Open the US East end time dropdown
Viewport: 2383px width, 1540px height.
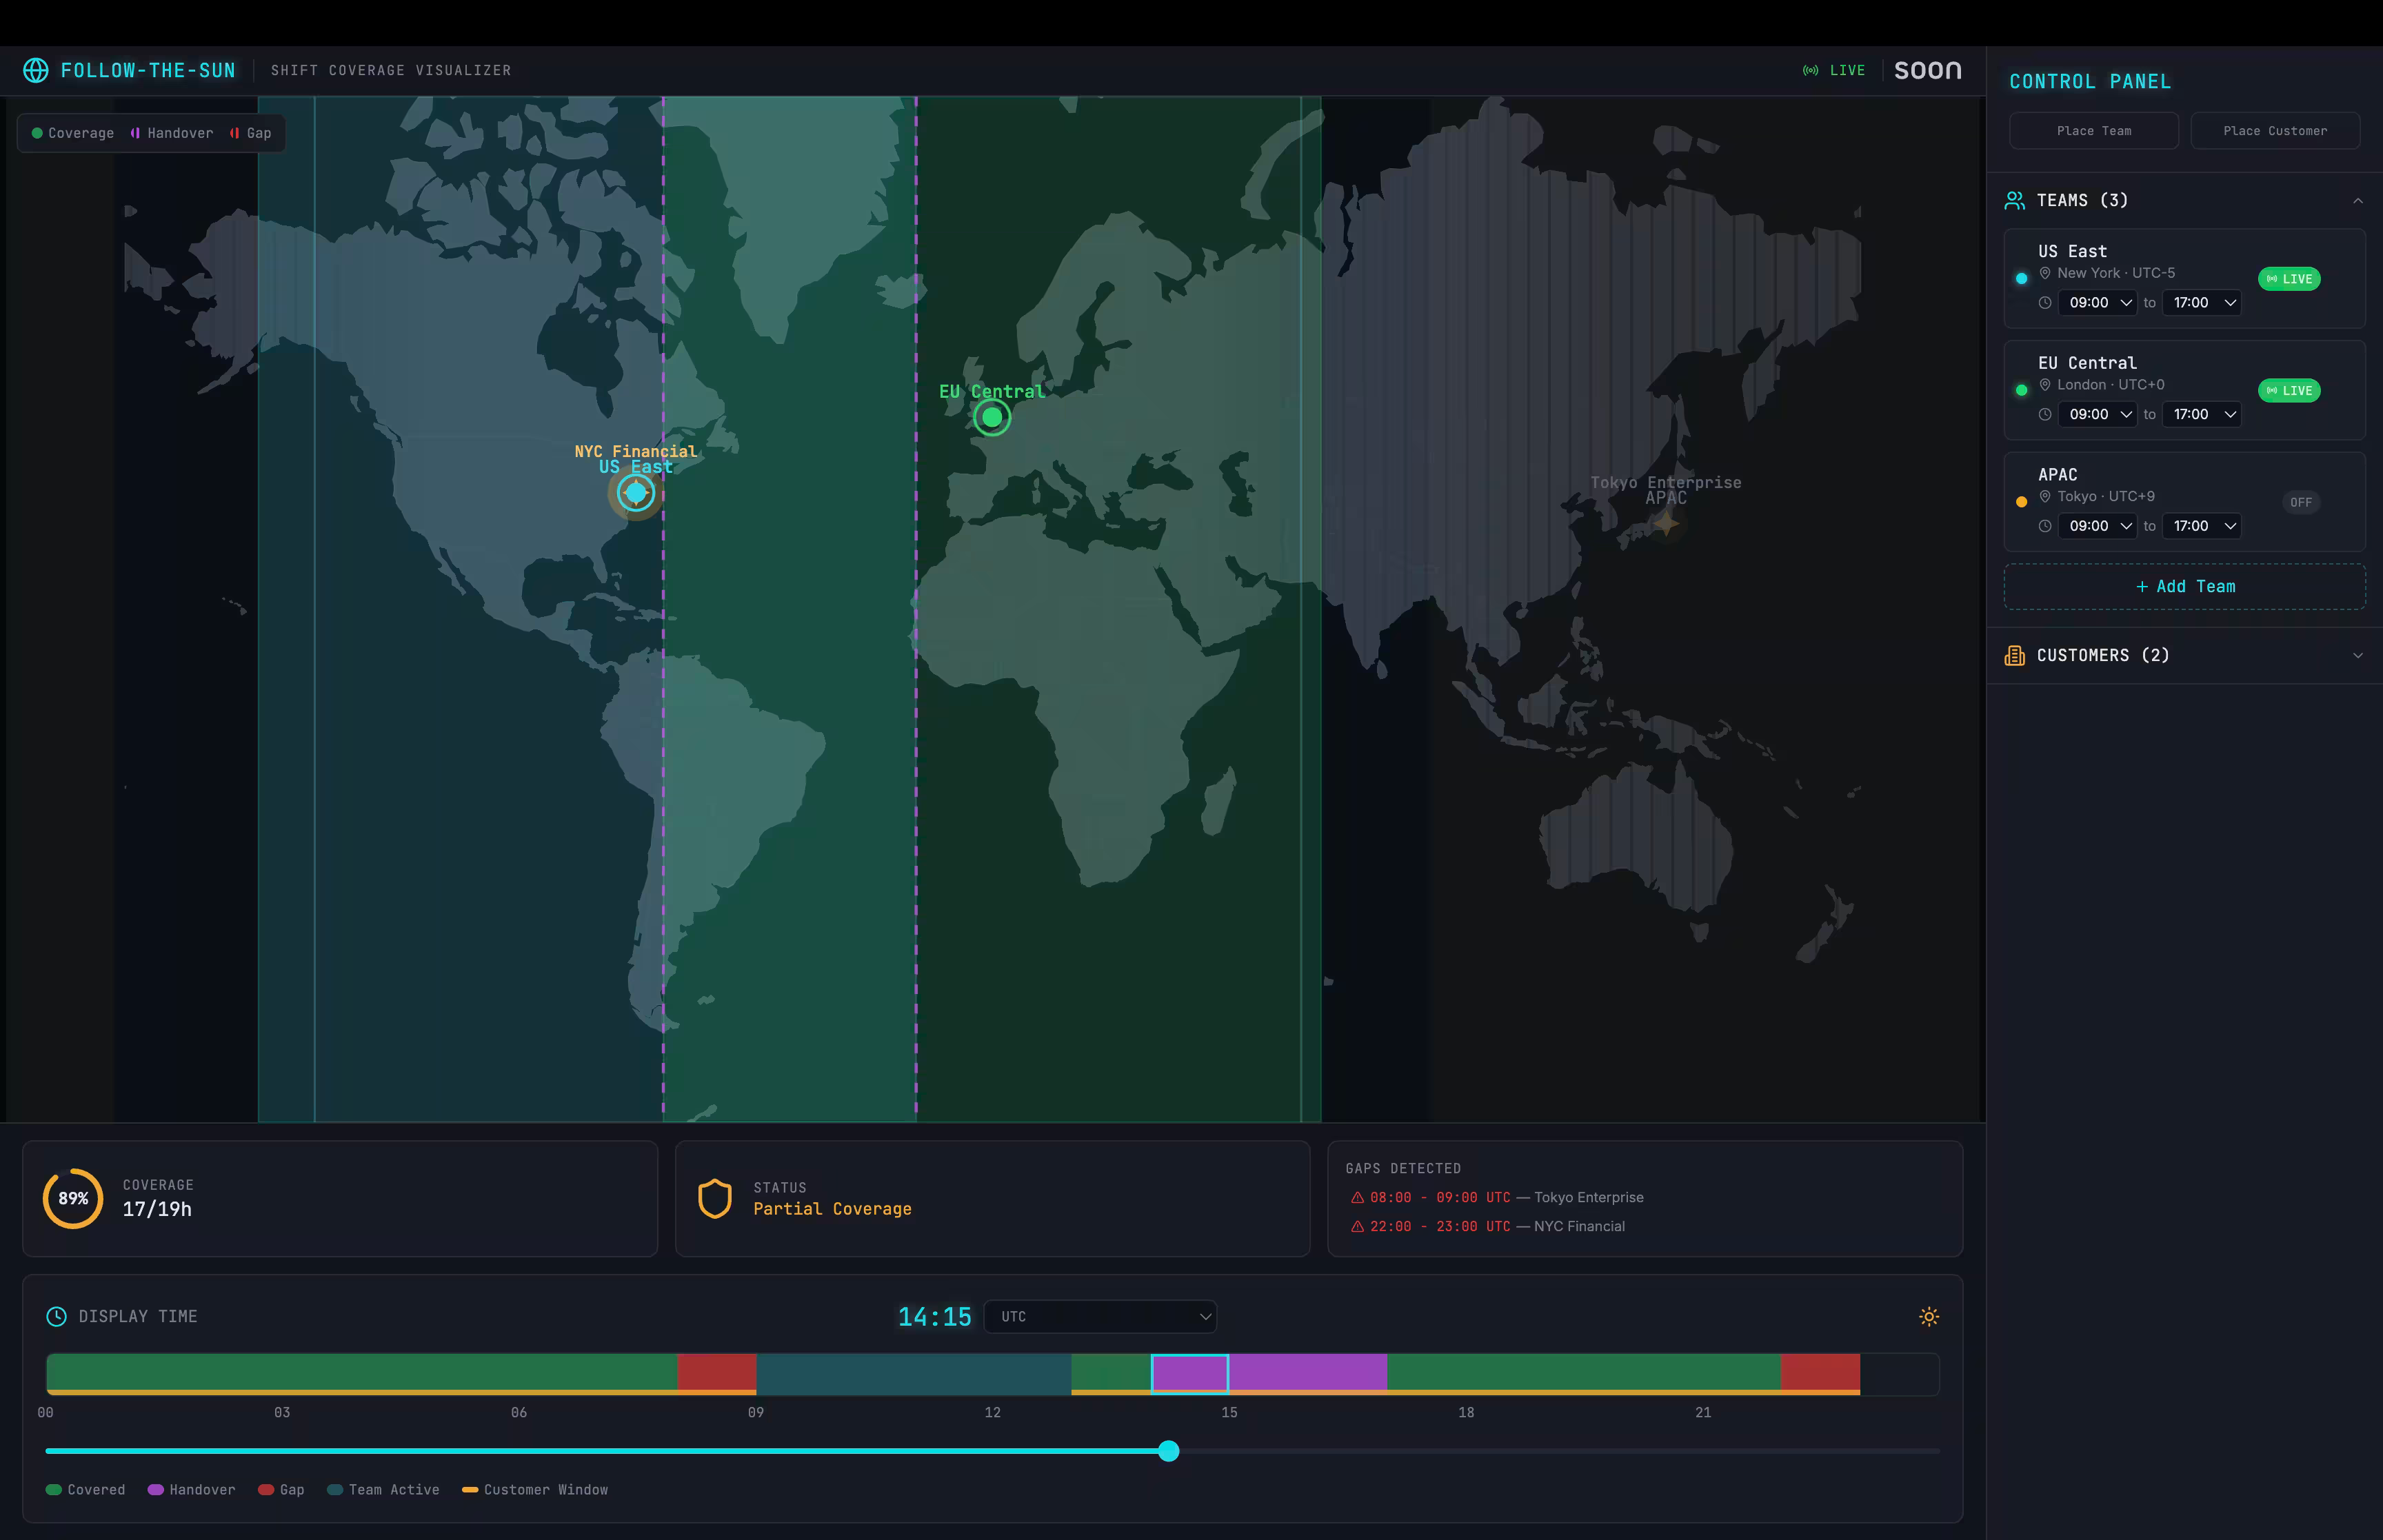[2201, 303]
